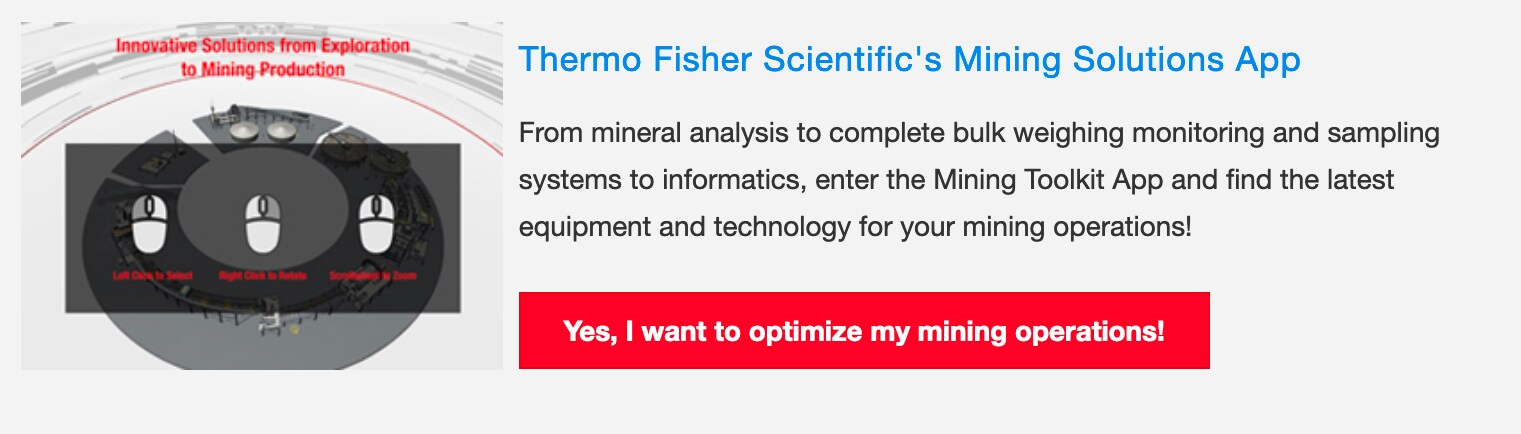Click the scroll wheel zoom mouse icon
The width and height of the screenshot is (1521, 434).
(374, 222)
